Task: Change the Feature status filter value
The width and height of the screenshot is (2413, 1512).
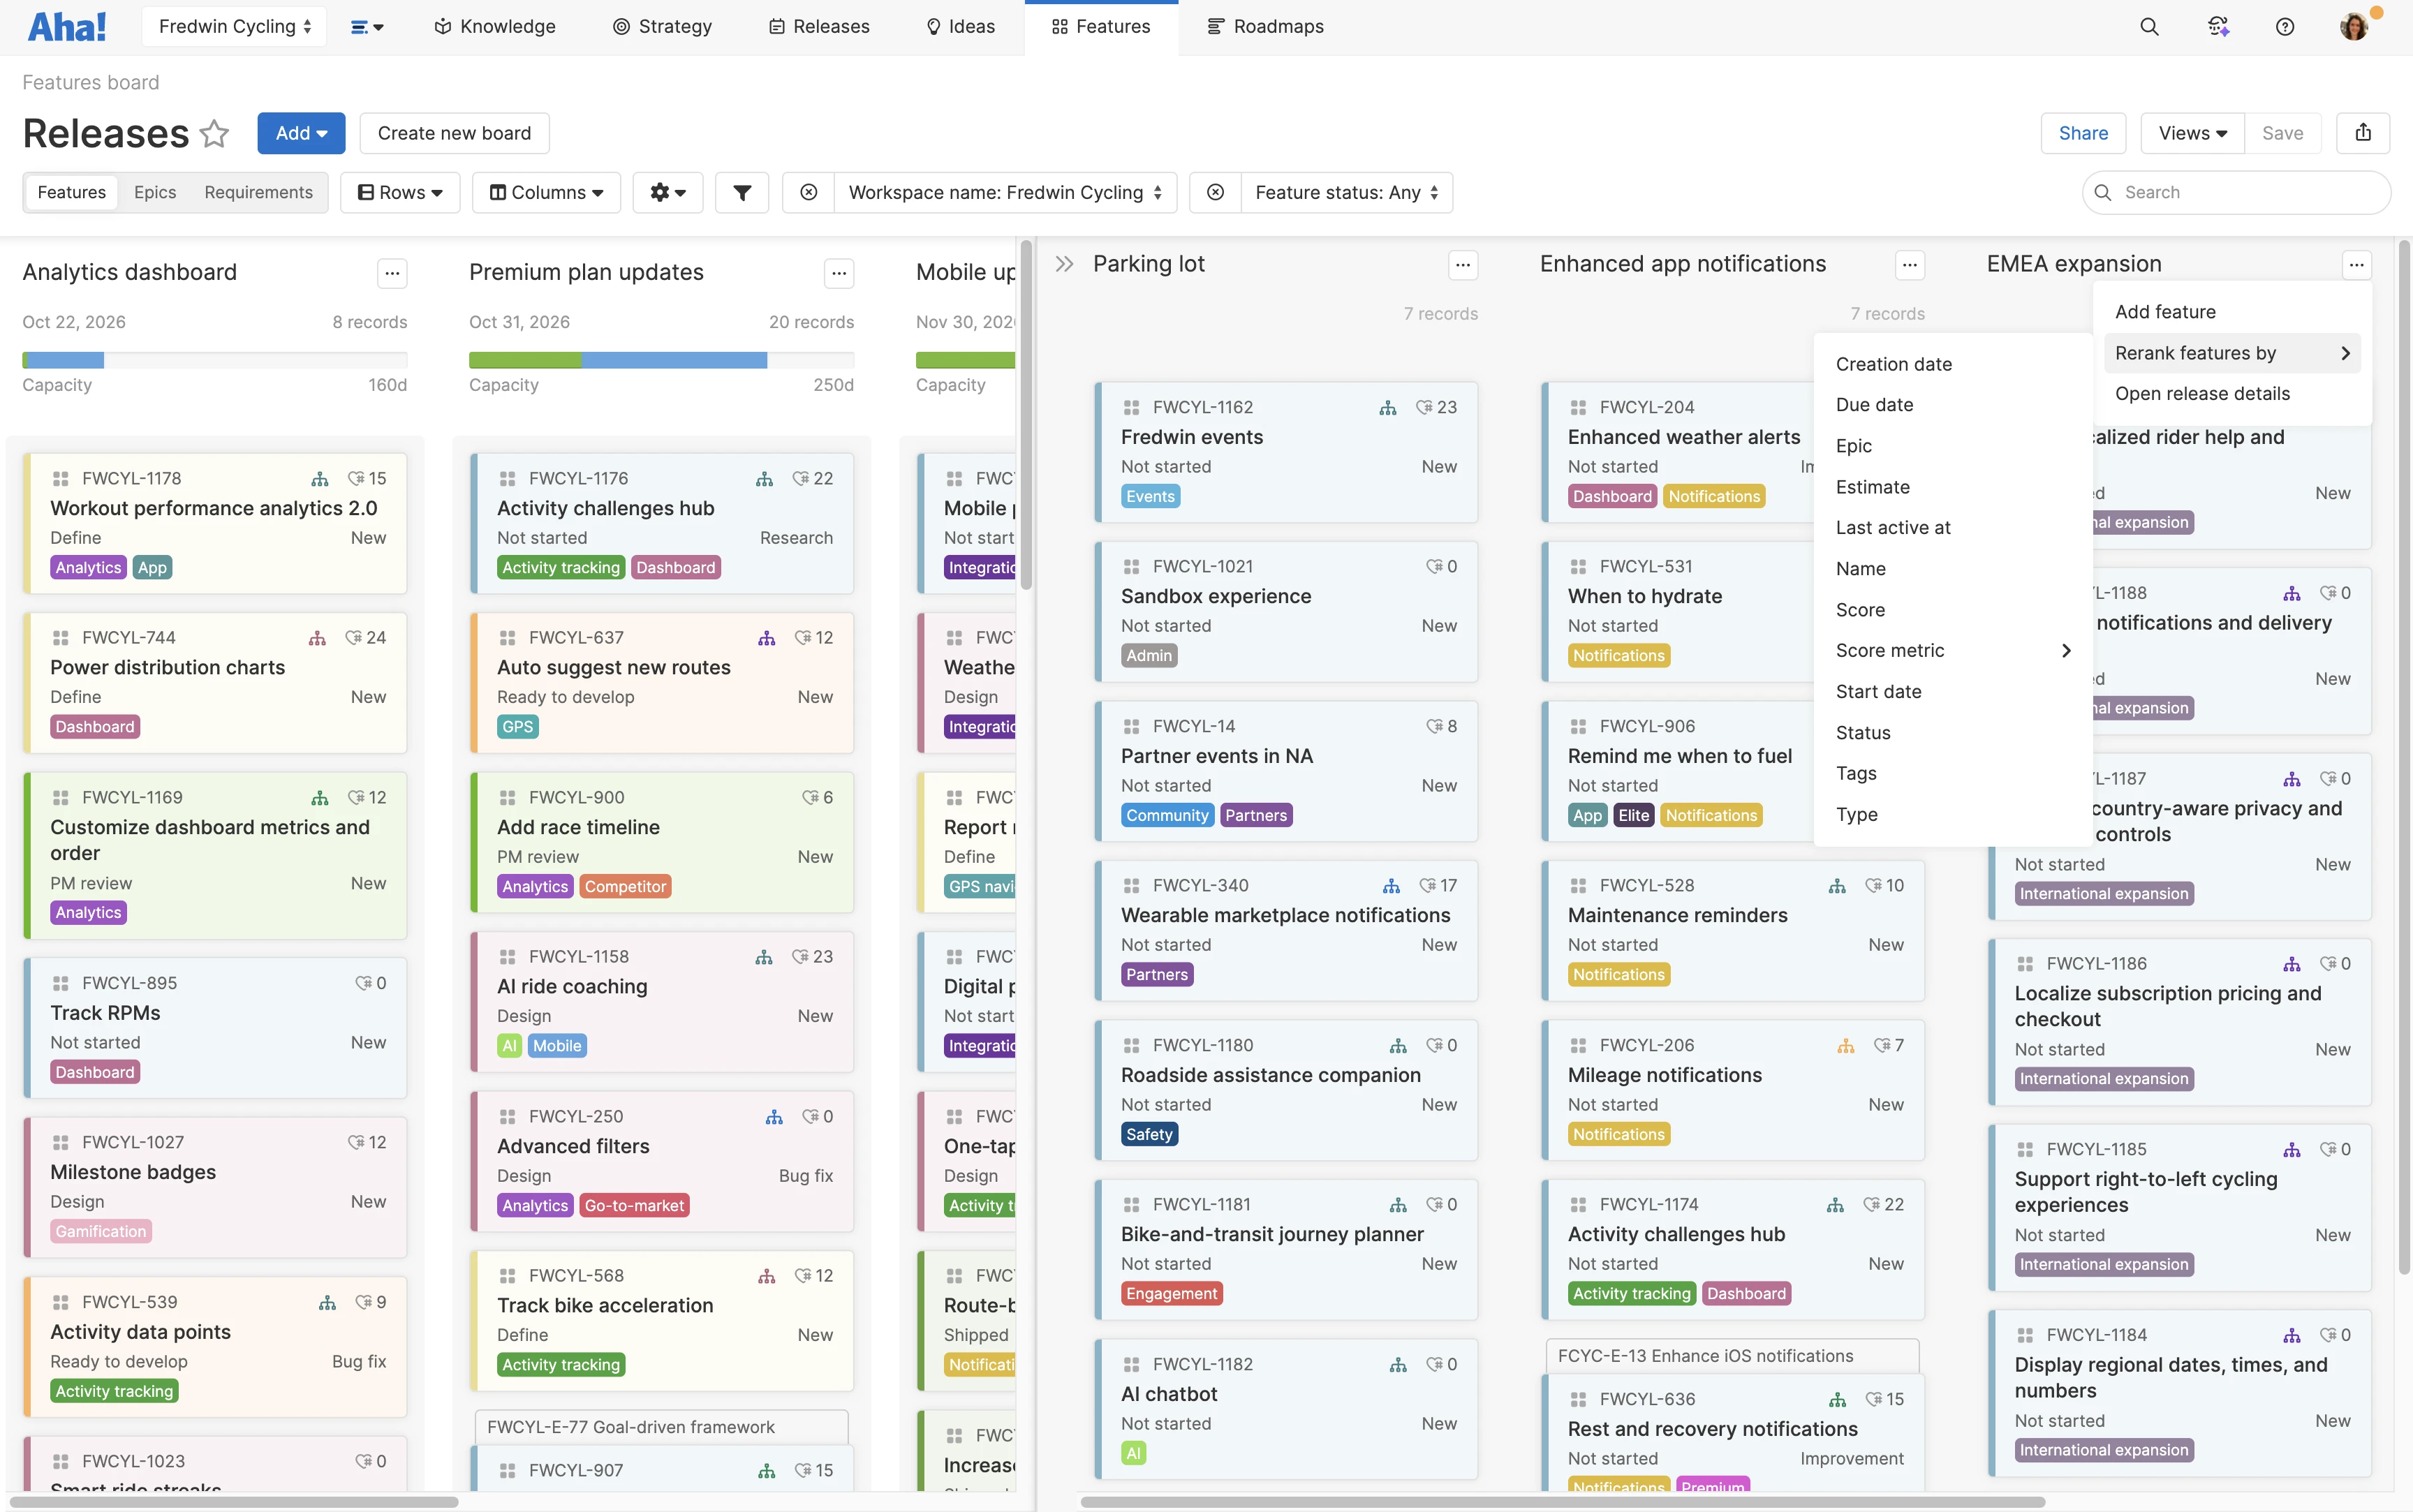Action: pyautogui.click(x=1347, y=192)
